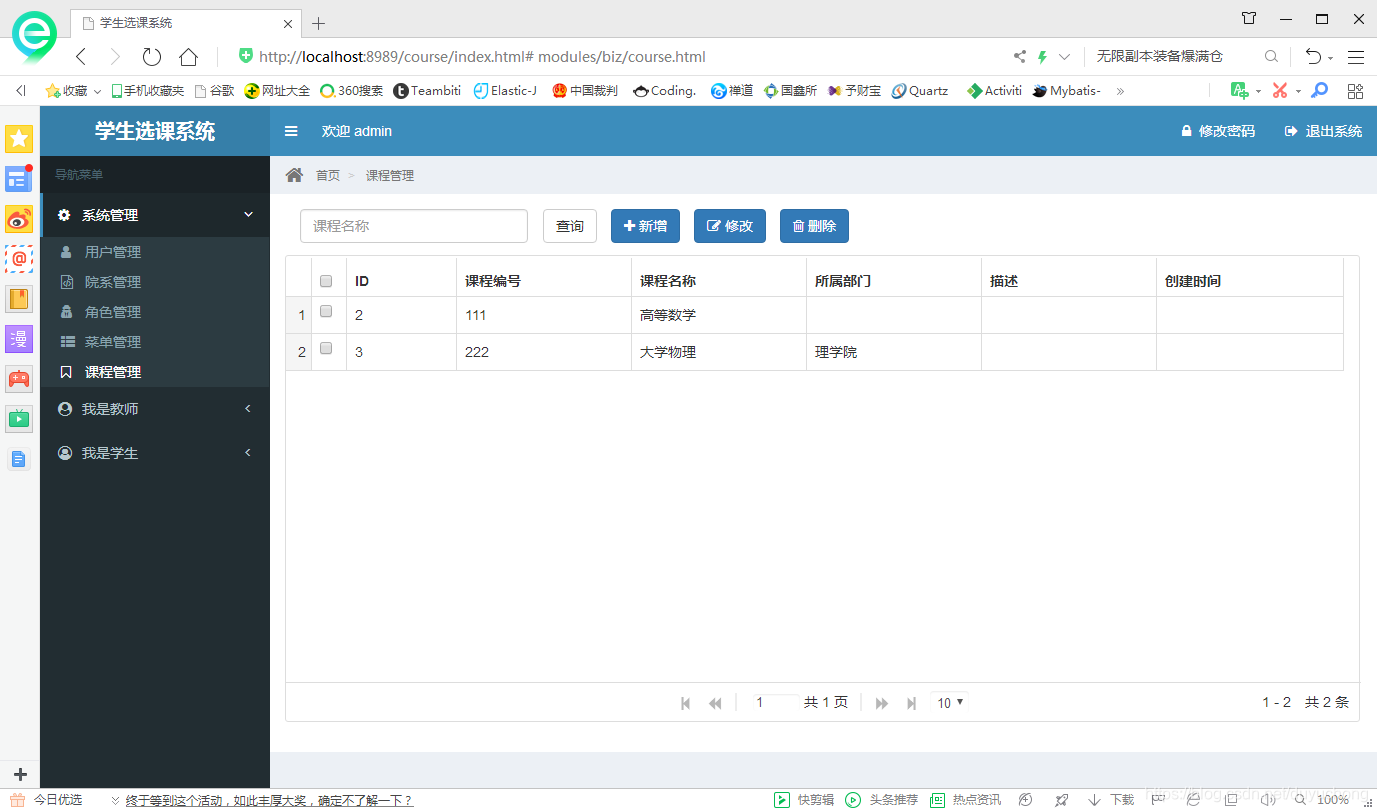Select all rows via header checkbox
1377x812 pixels.
pos(326,281)
